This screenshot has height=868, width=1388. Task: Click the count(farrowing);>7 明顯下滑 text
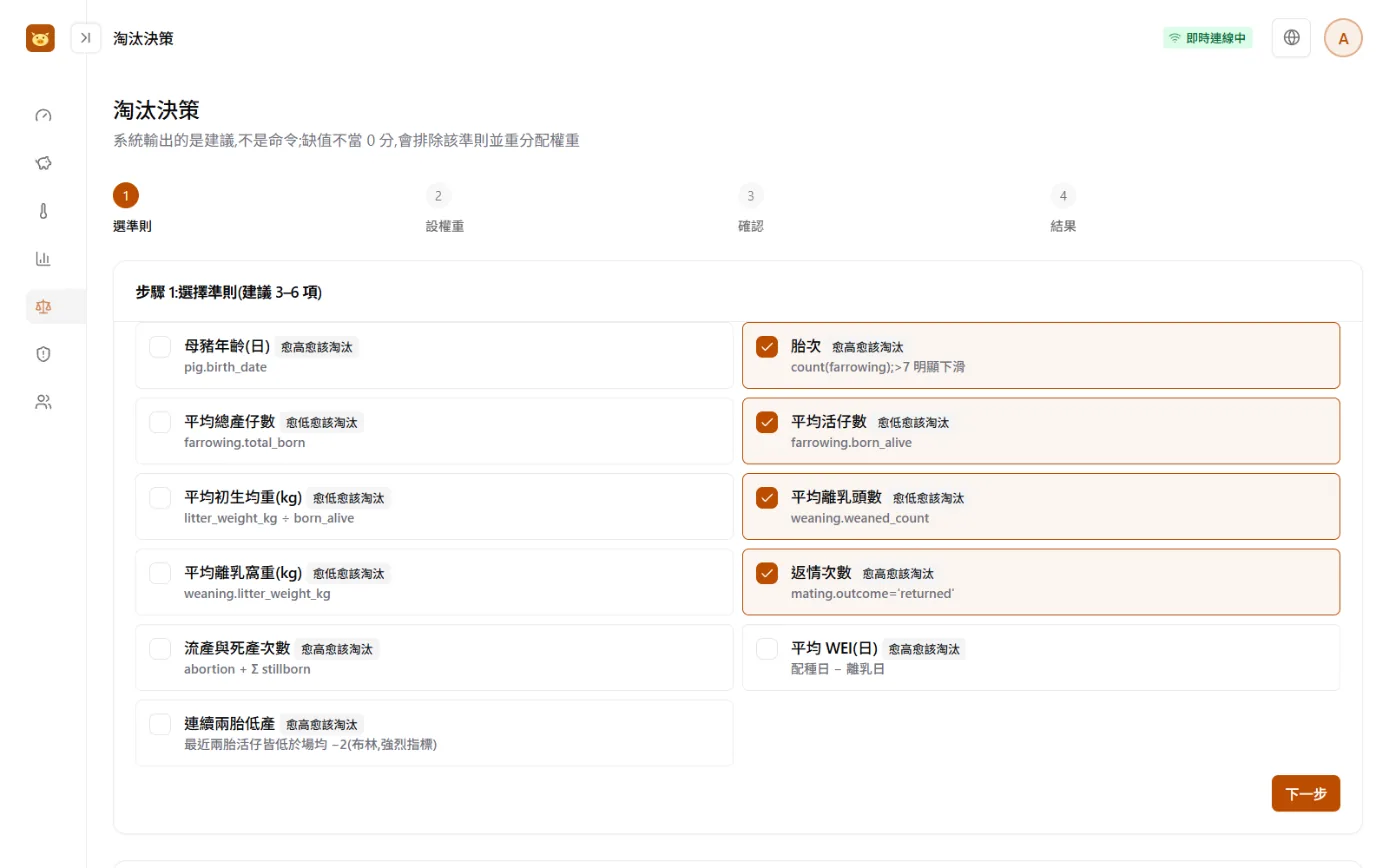pyautogui.click(x=878, y=367)
